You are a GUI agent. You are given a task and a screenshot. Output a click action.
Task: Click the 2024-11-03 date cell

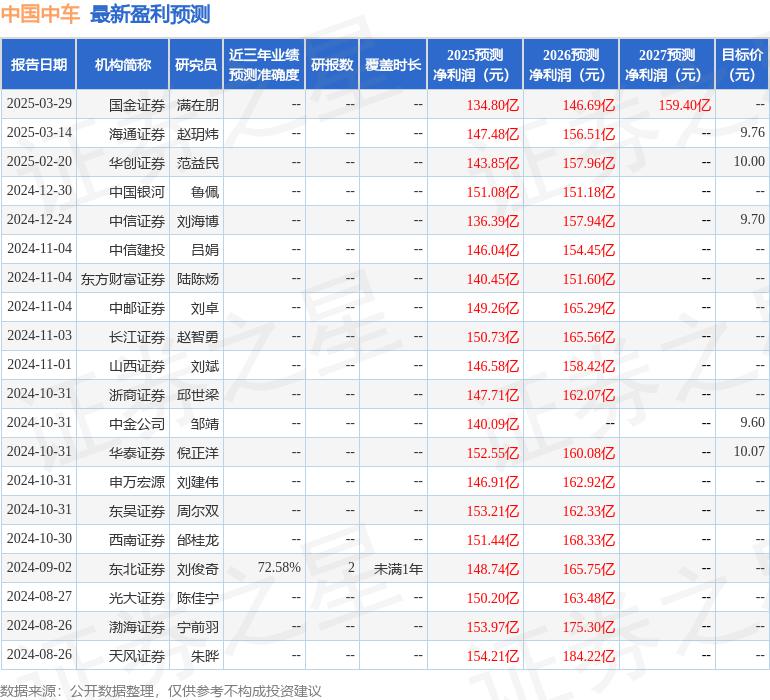click(39, 336)
